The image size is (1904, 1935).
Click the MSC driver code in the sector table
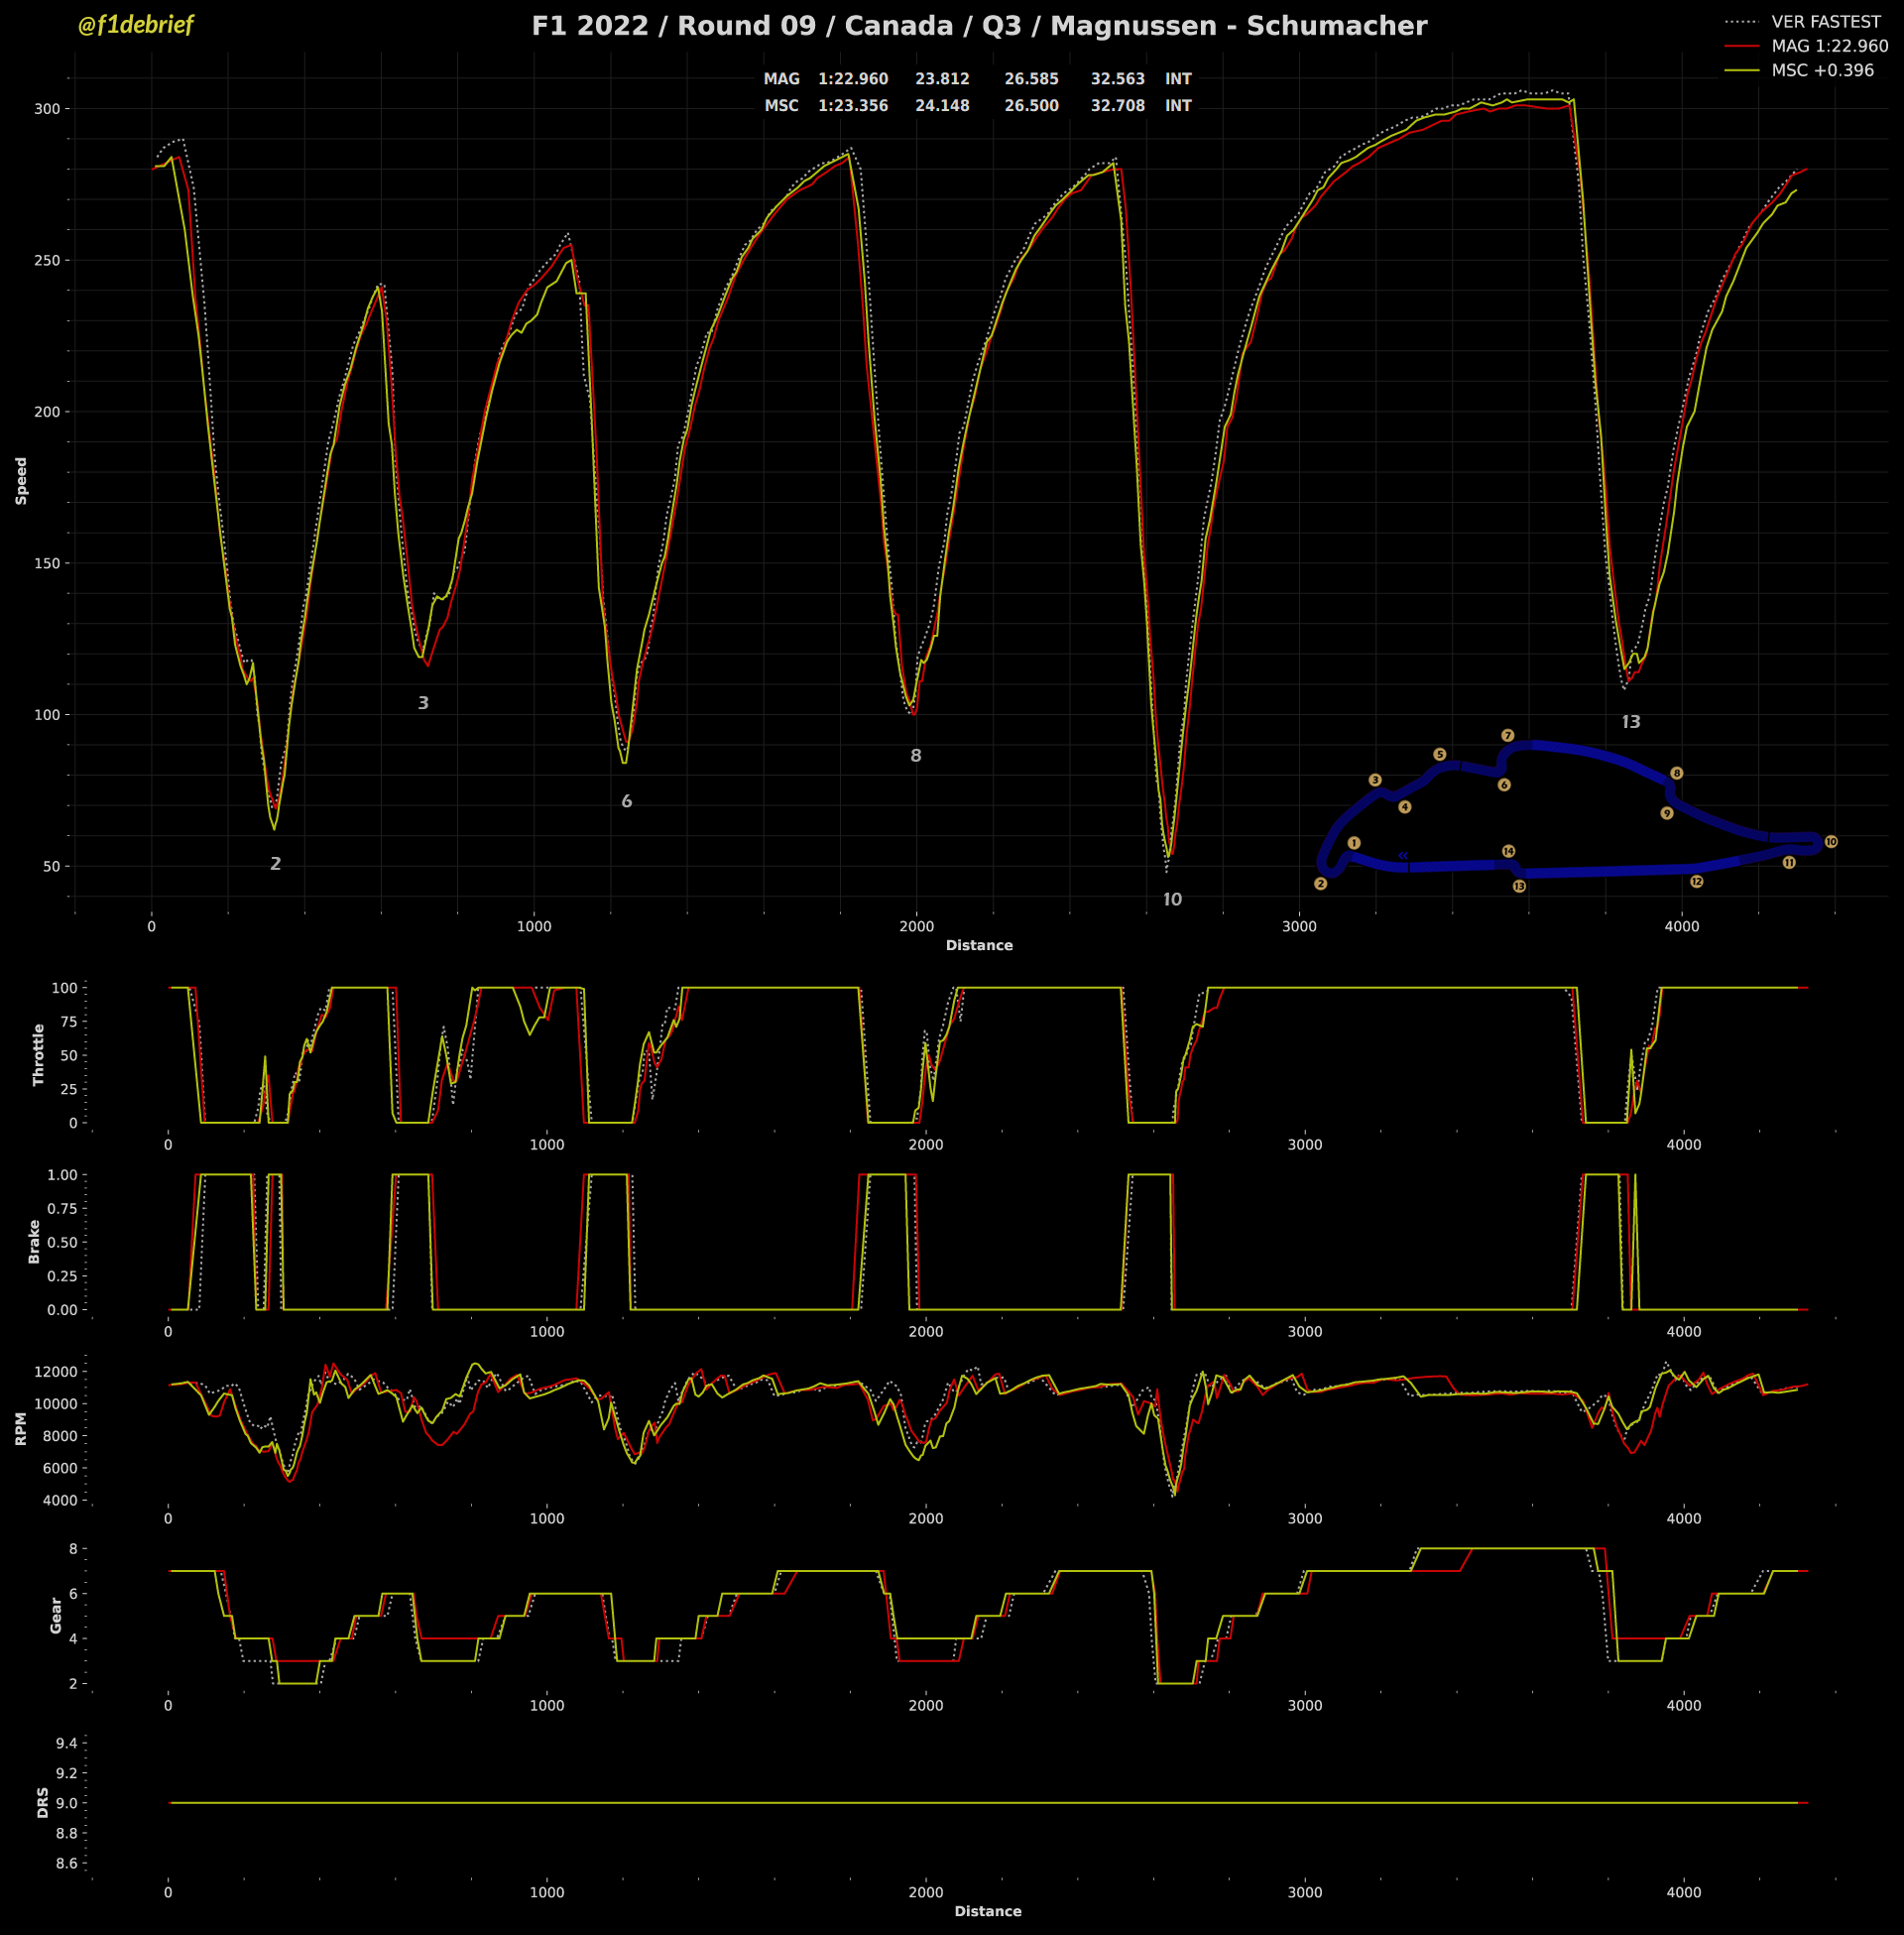(x=782, y=106)
